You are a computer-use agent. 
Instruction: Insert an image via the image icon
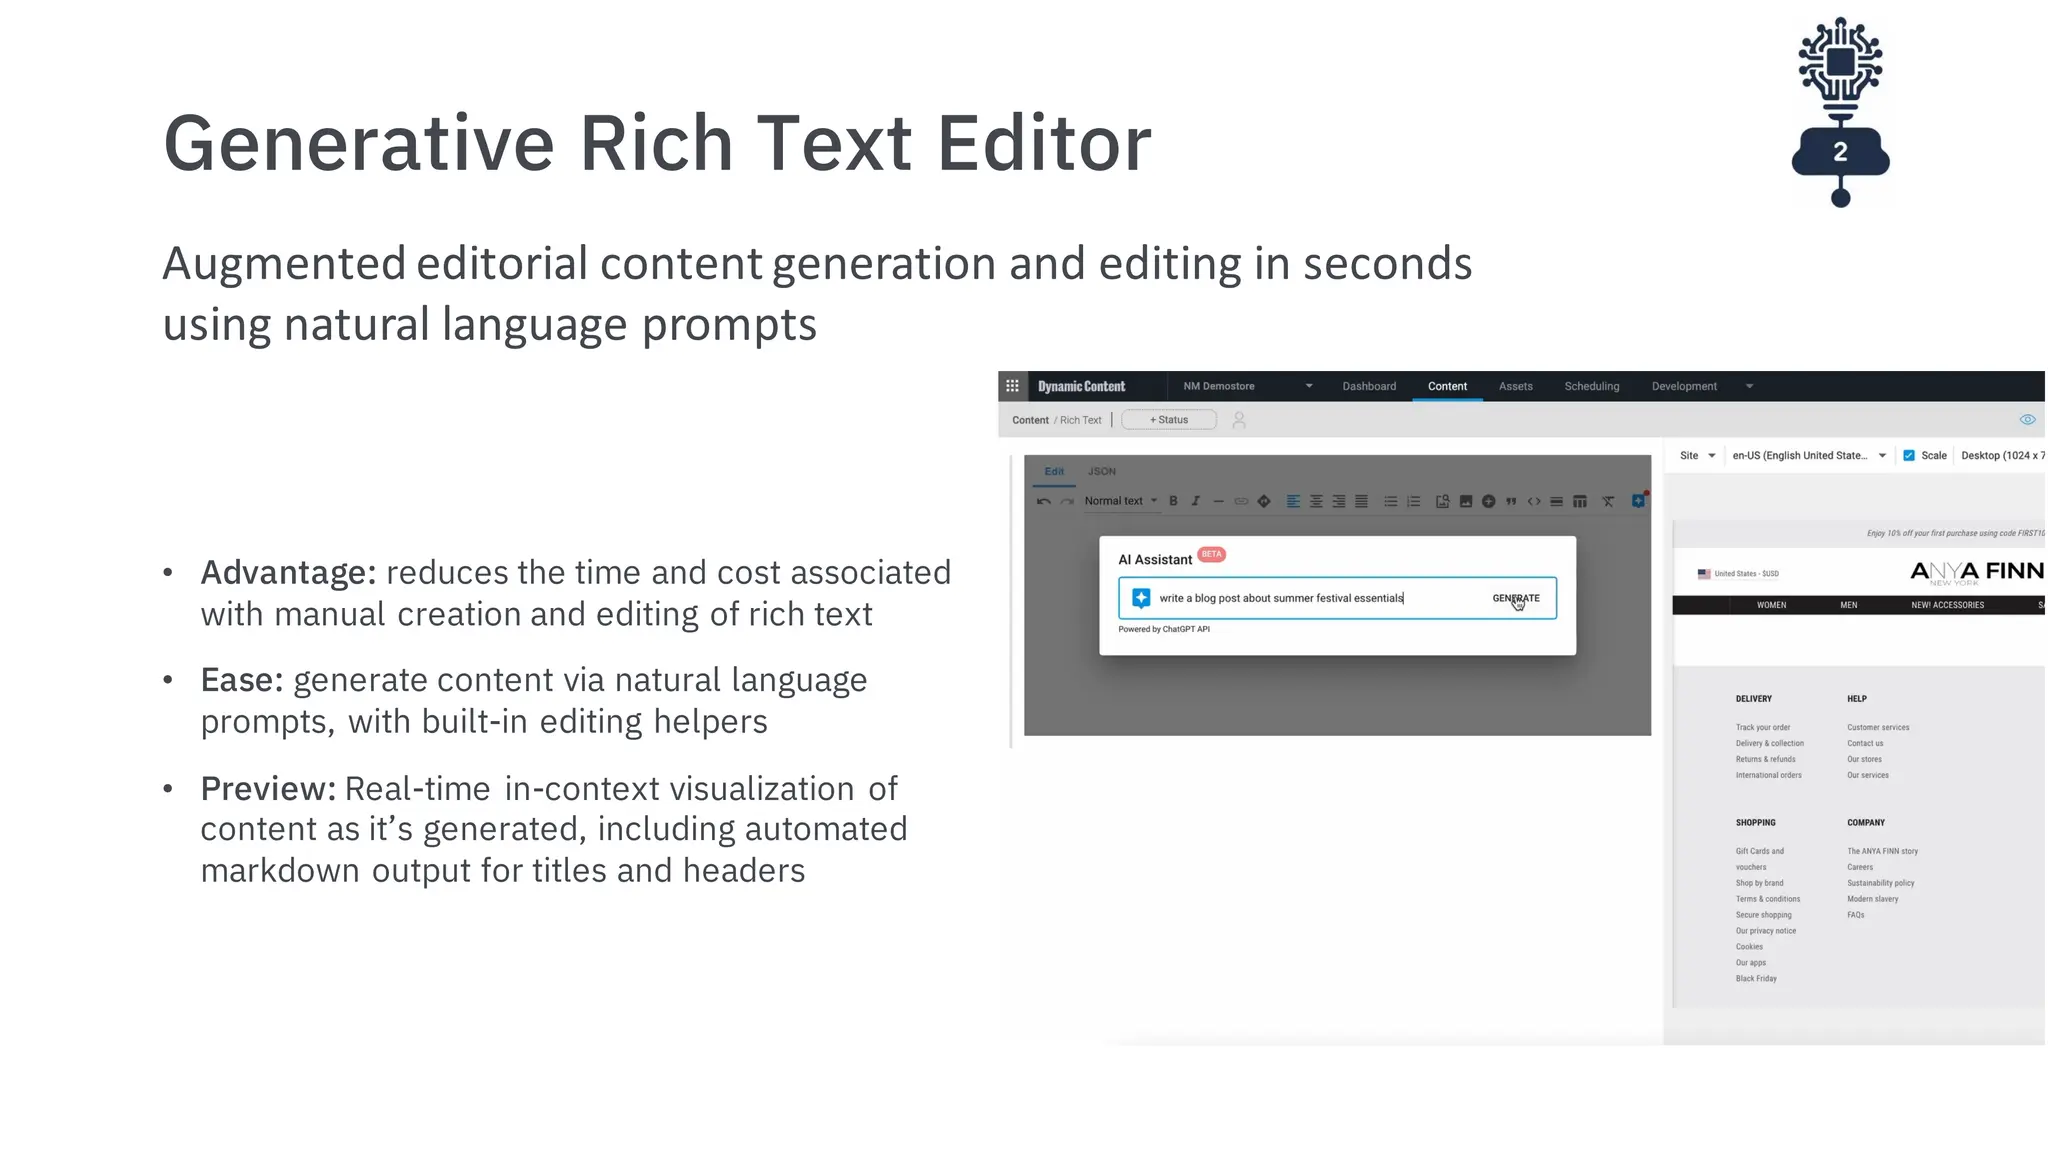(x=1465, y=501)
